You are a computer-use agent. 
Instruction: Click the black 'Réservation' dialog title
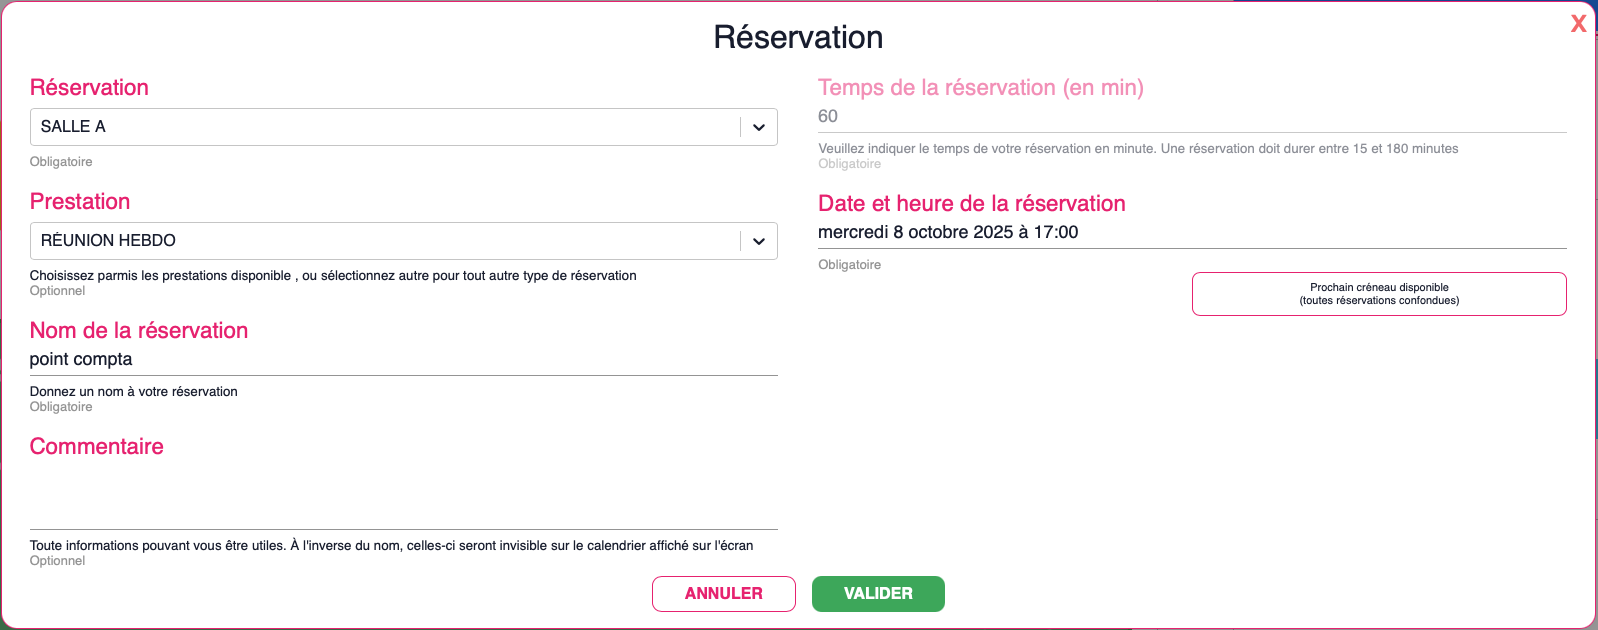798,37
